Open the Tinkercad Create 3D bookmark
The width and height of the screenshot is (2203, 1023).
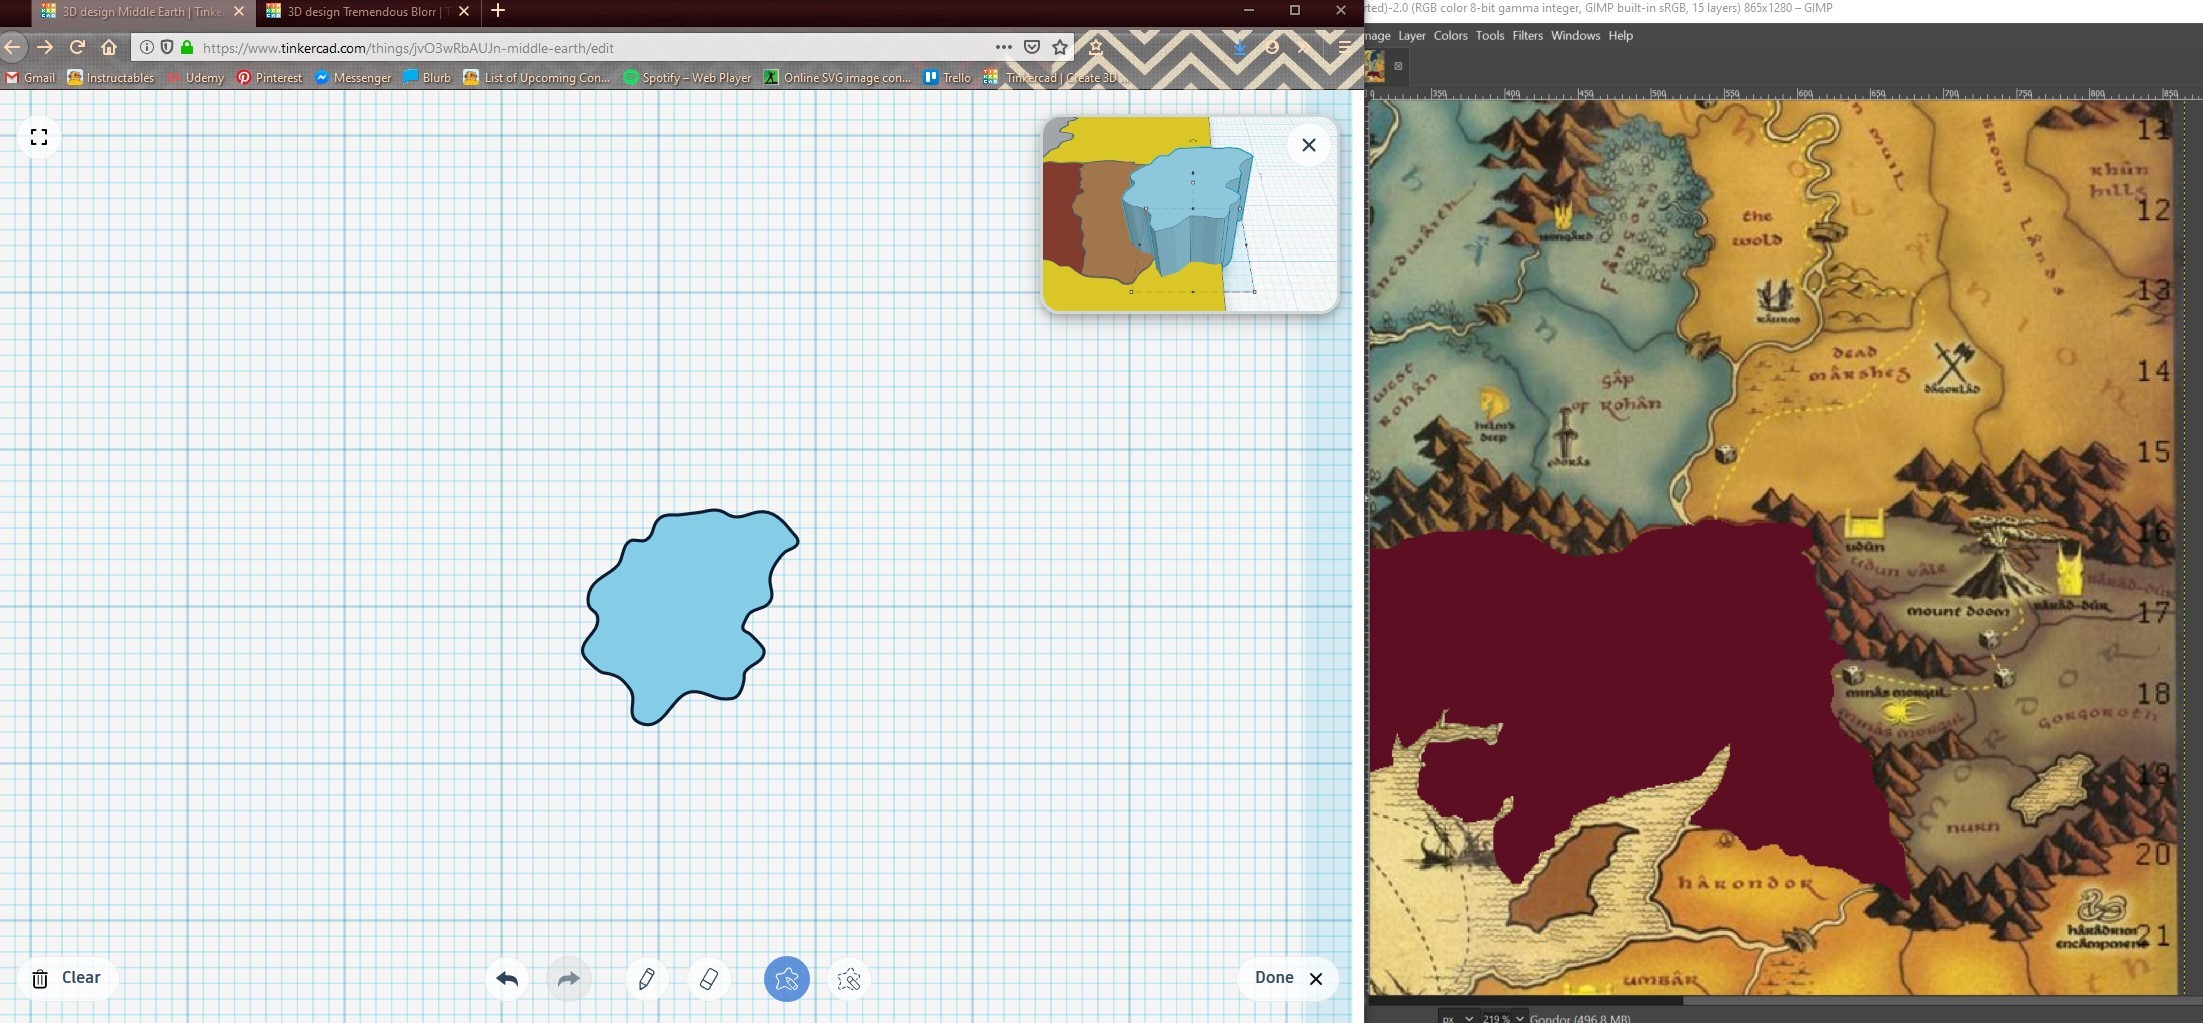[1055, 77]
